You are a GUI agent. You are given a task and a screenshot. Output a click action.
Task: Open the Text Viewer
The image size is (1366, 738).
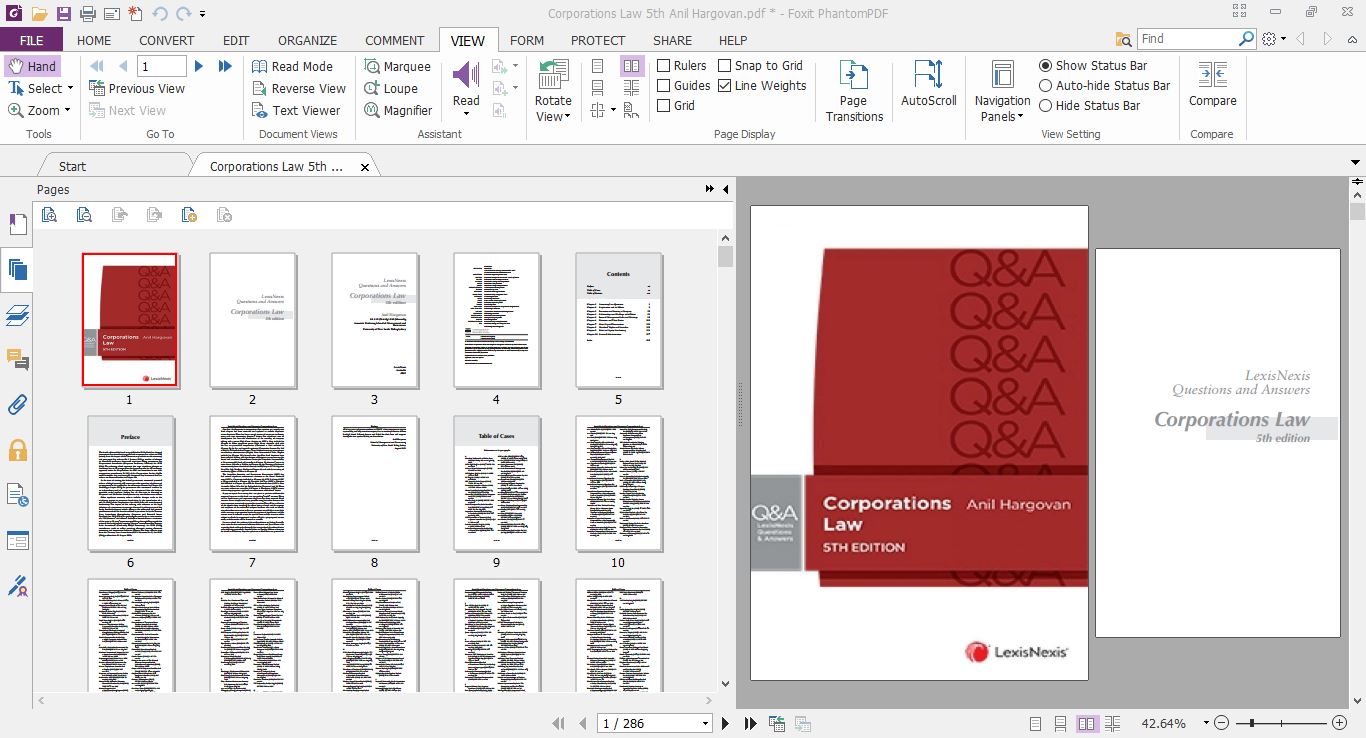click(x=296, y=110)
